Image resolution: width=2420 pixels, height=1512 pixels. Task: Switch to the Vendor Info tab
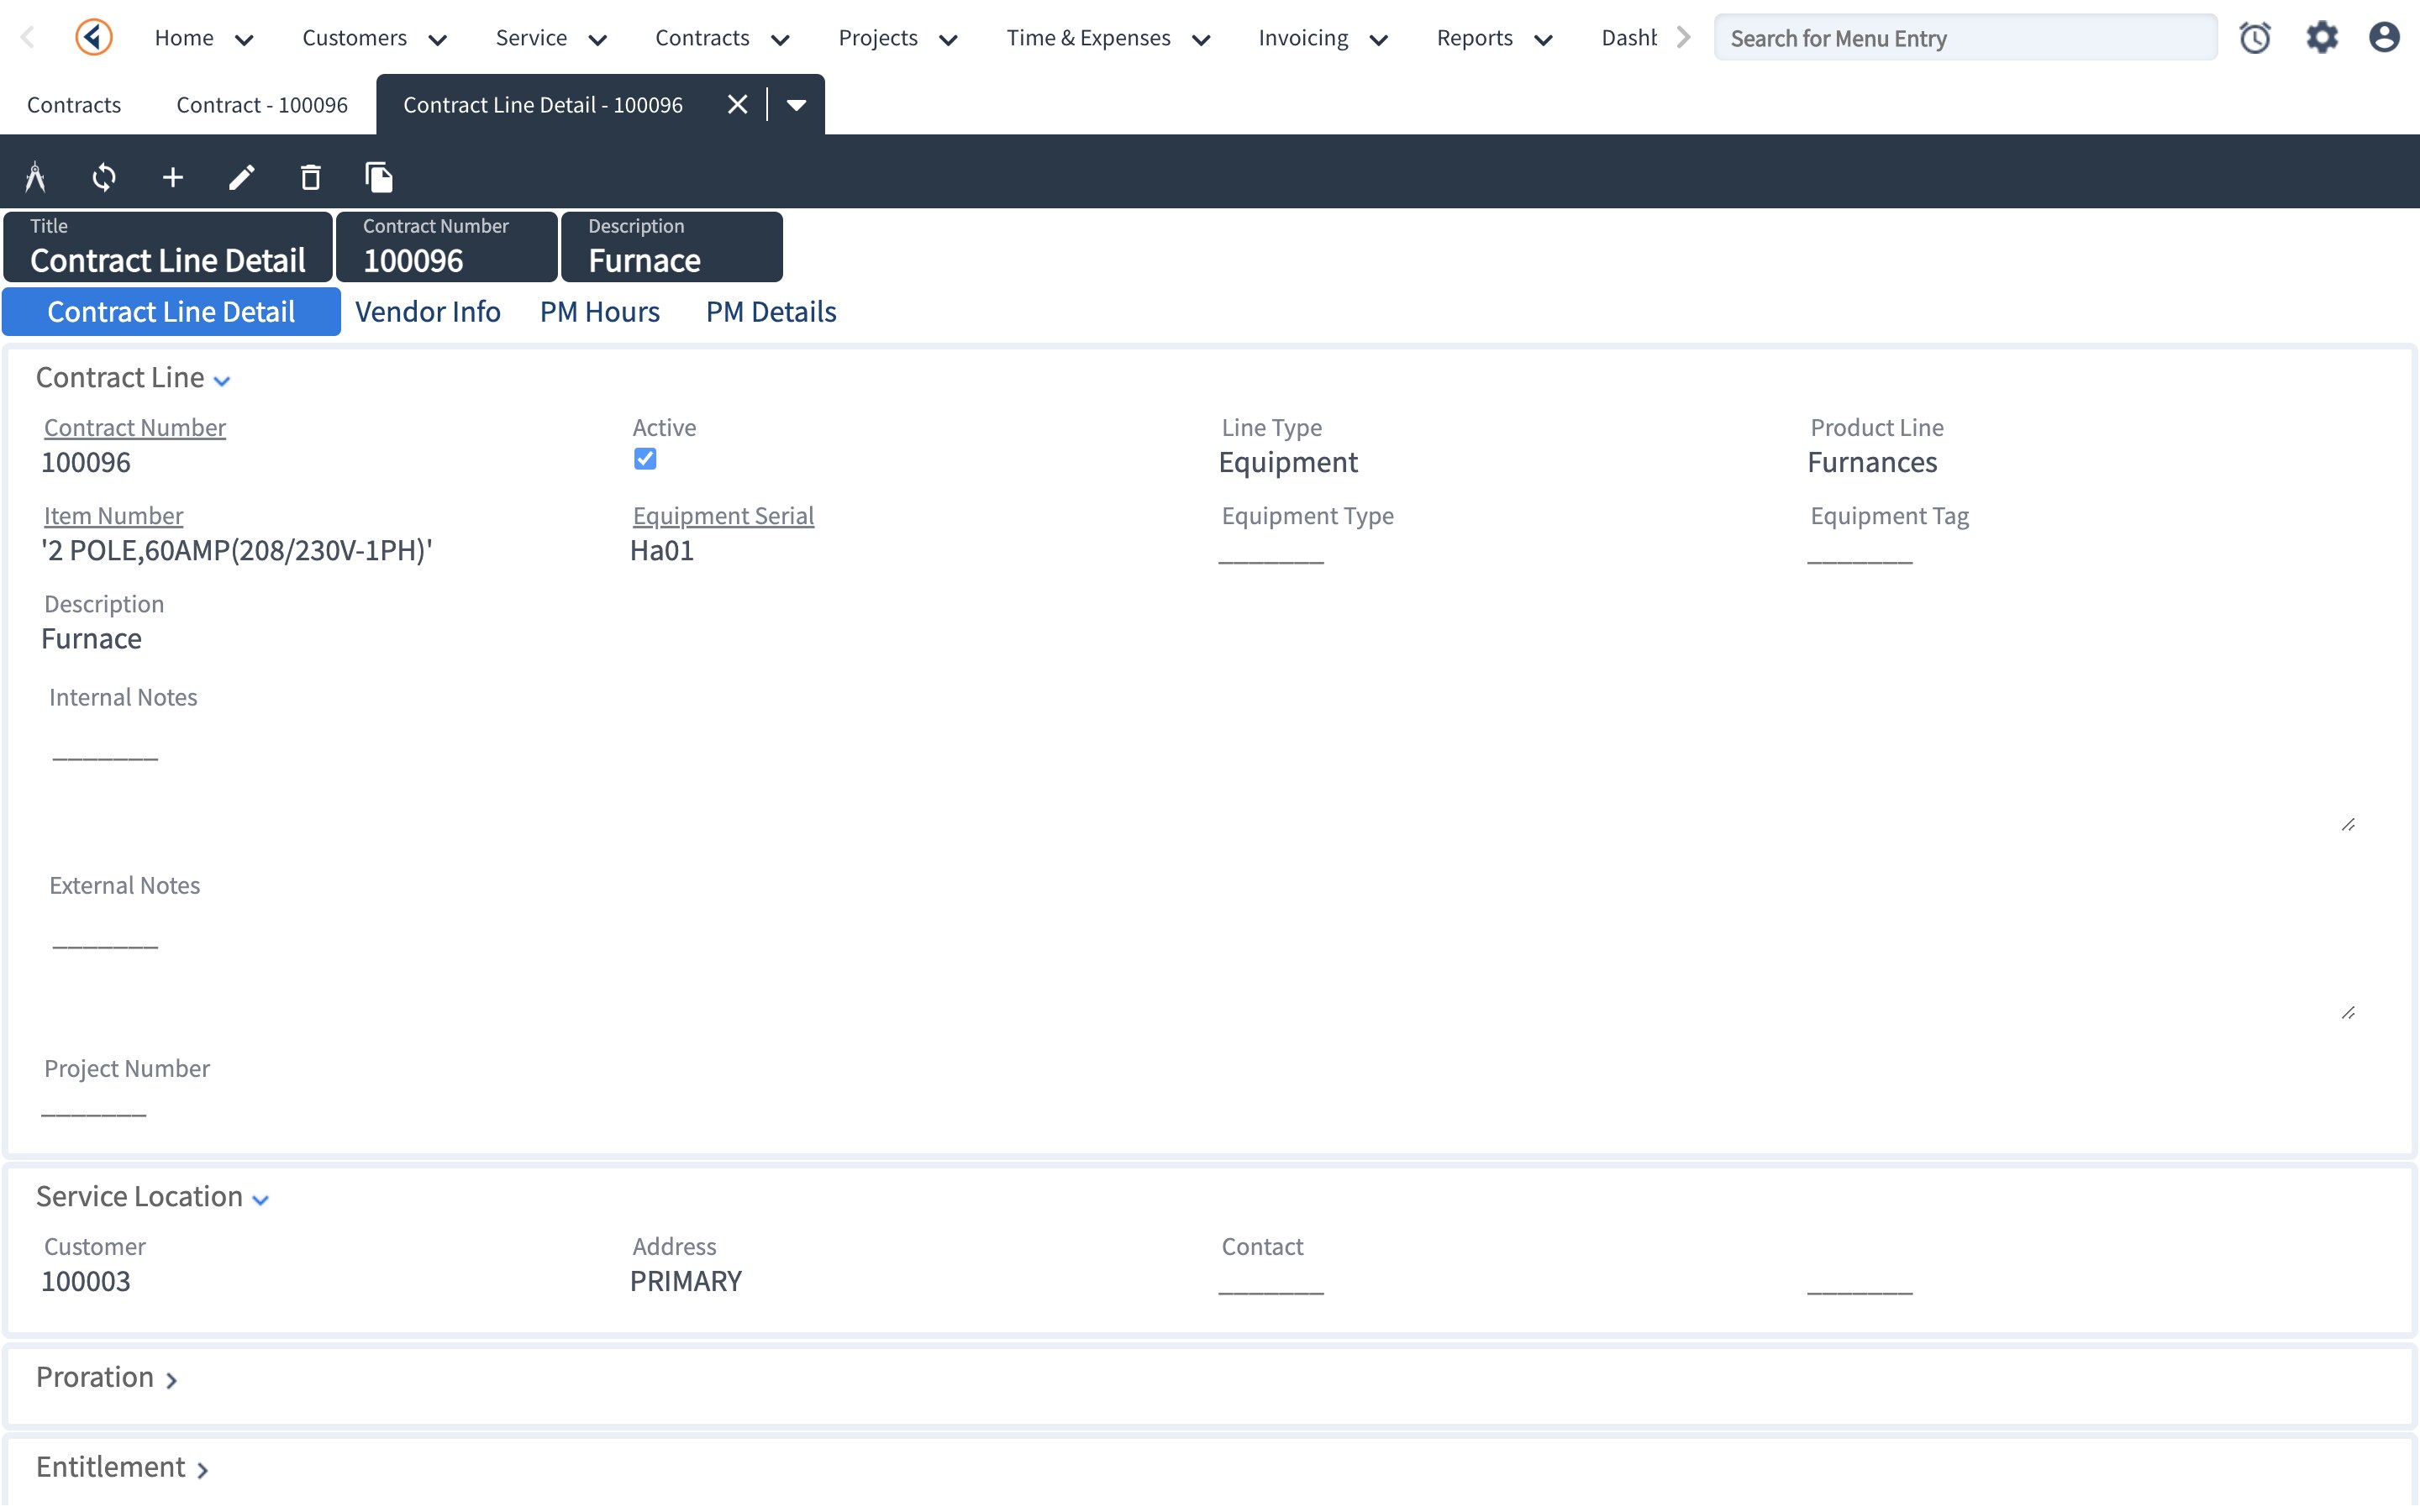(x=427, y=312)
